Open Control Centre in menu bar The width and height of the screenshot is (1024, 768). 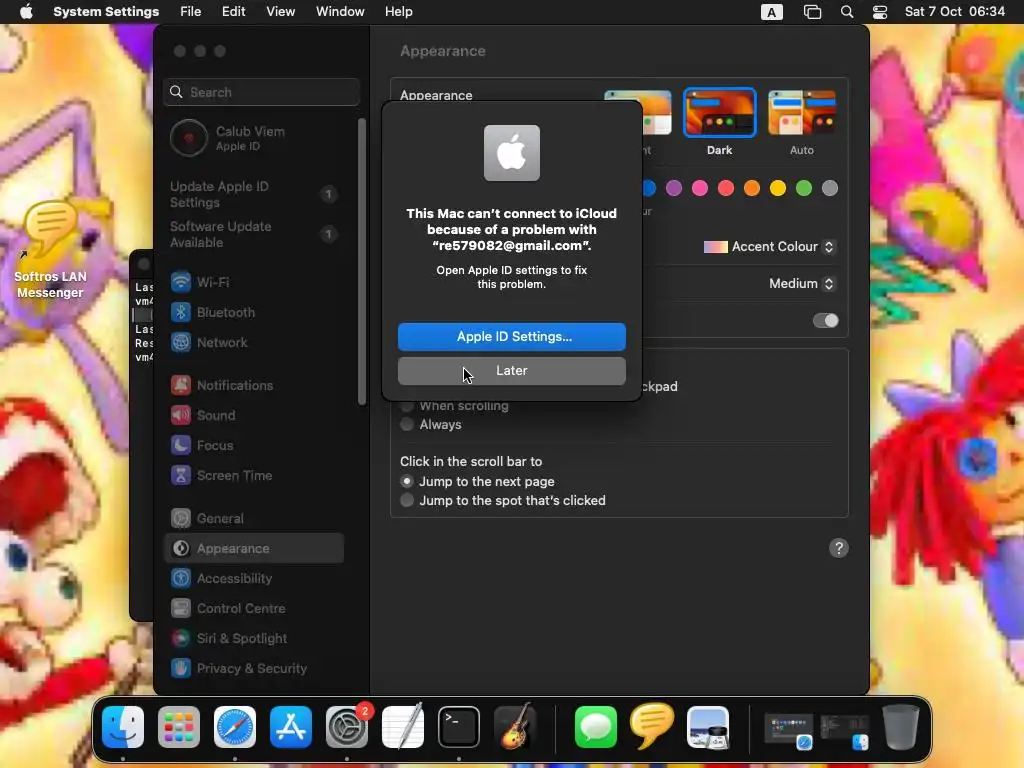880,12
